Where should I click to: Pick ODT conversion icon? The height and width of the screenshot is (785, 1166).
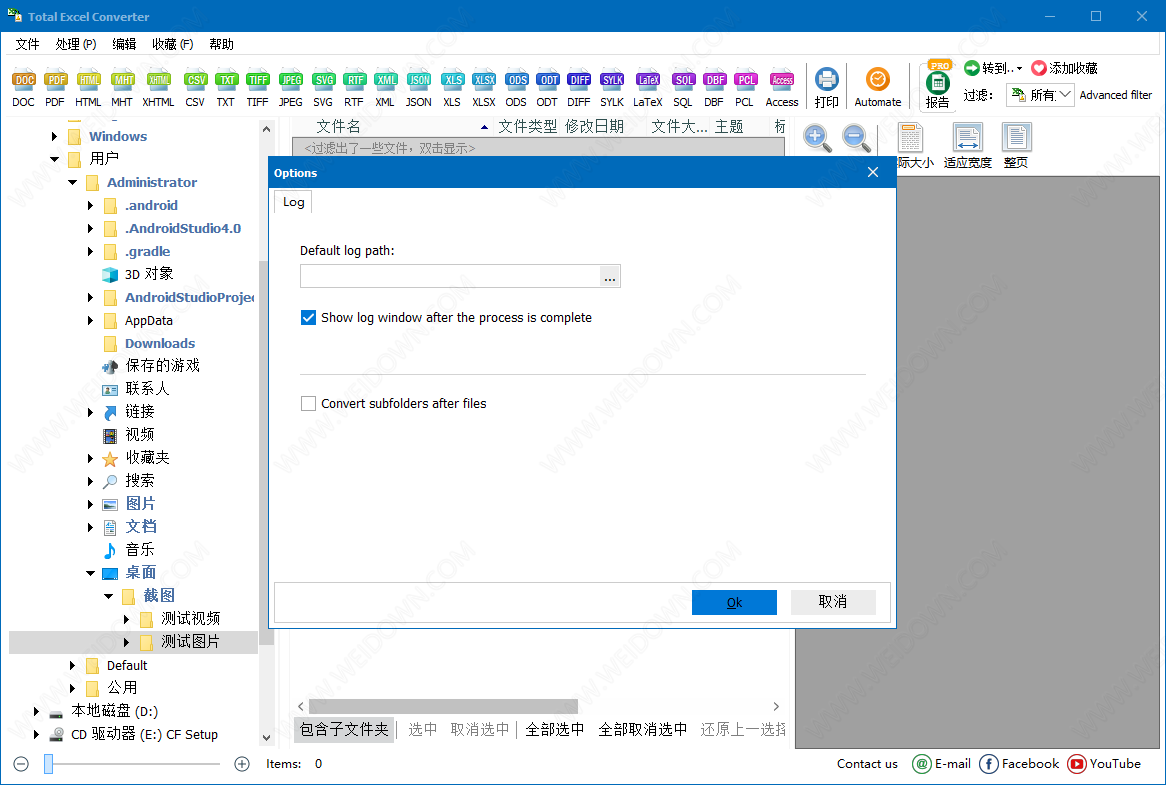(547, 88)
